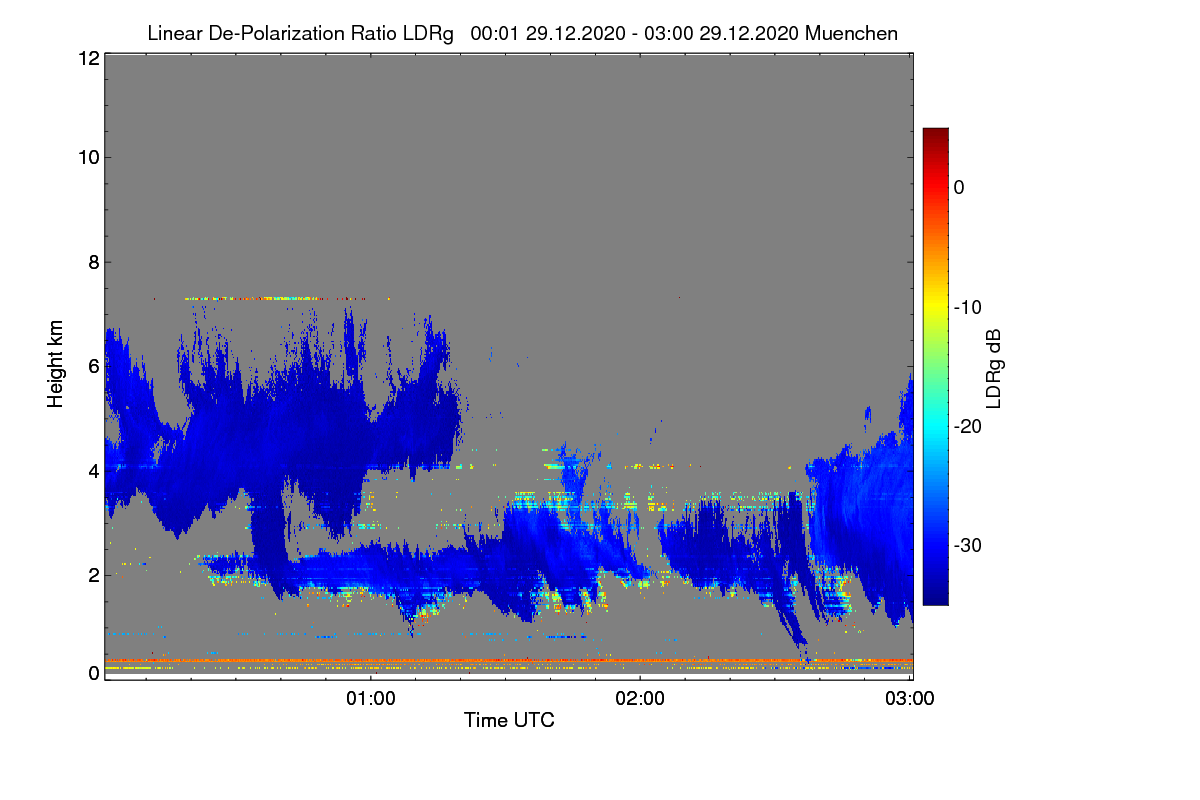Screen dimensions: 1200x800
Task: Click the 'Time UTC' axis label
Action: click(x=509, y=720)
